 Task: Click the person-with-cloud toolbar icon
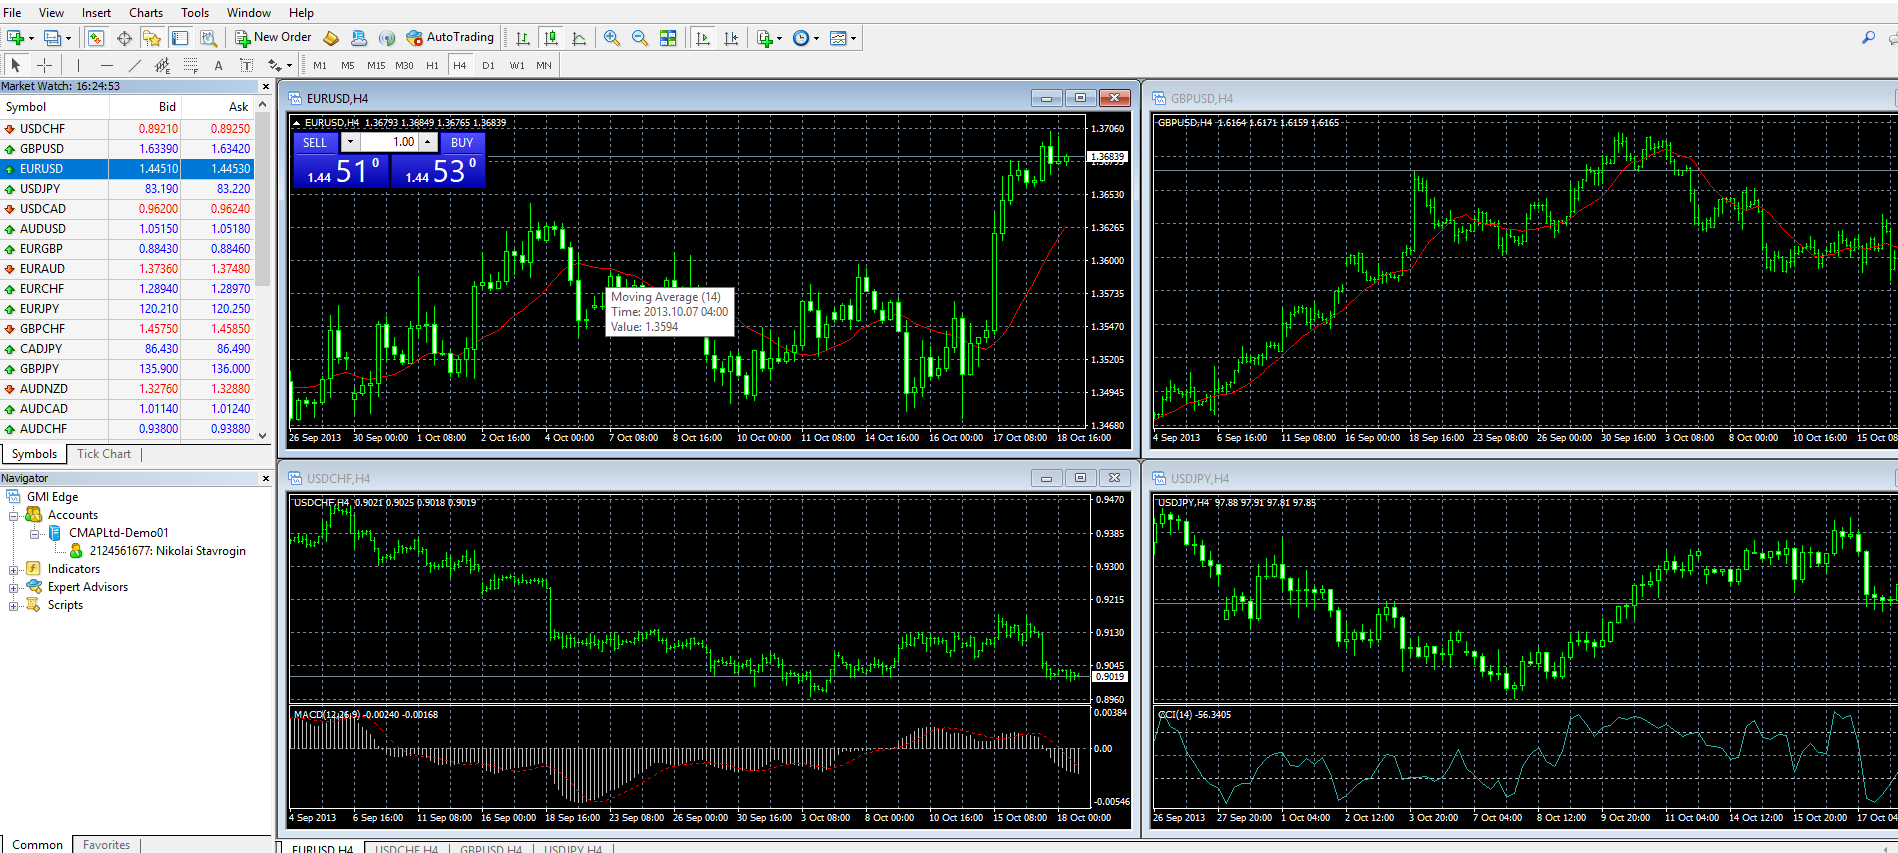click(359, 38)
